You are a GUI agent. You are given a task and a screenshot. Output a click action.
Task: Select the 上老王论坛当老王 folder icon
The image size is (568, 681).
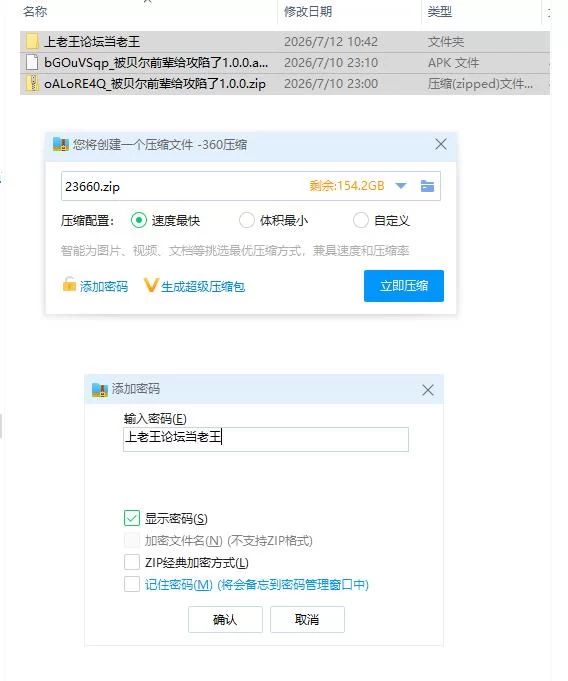click(32, 42)
